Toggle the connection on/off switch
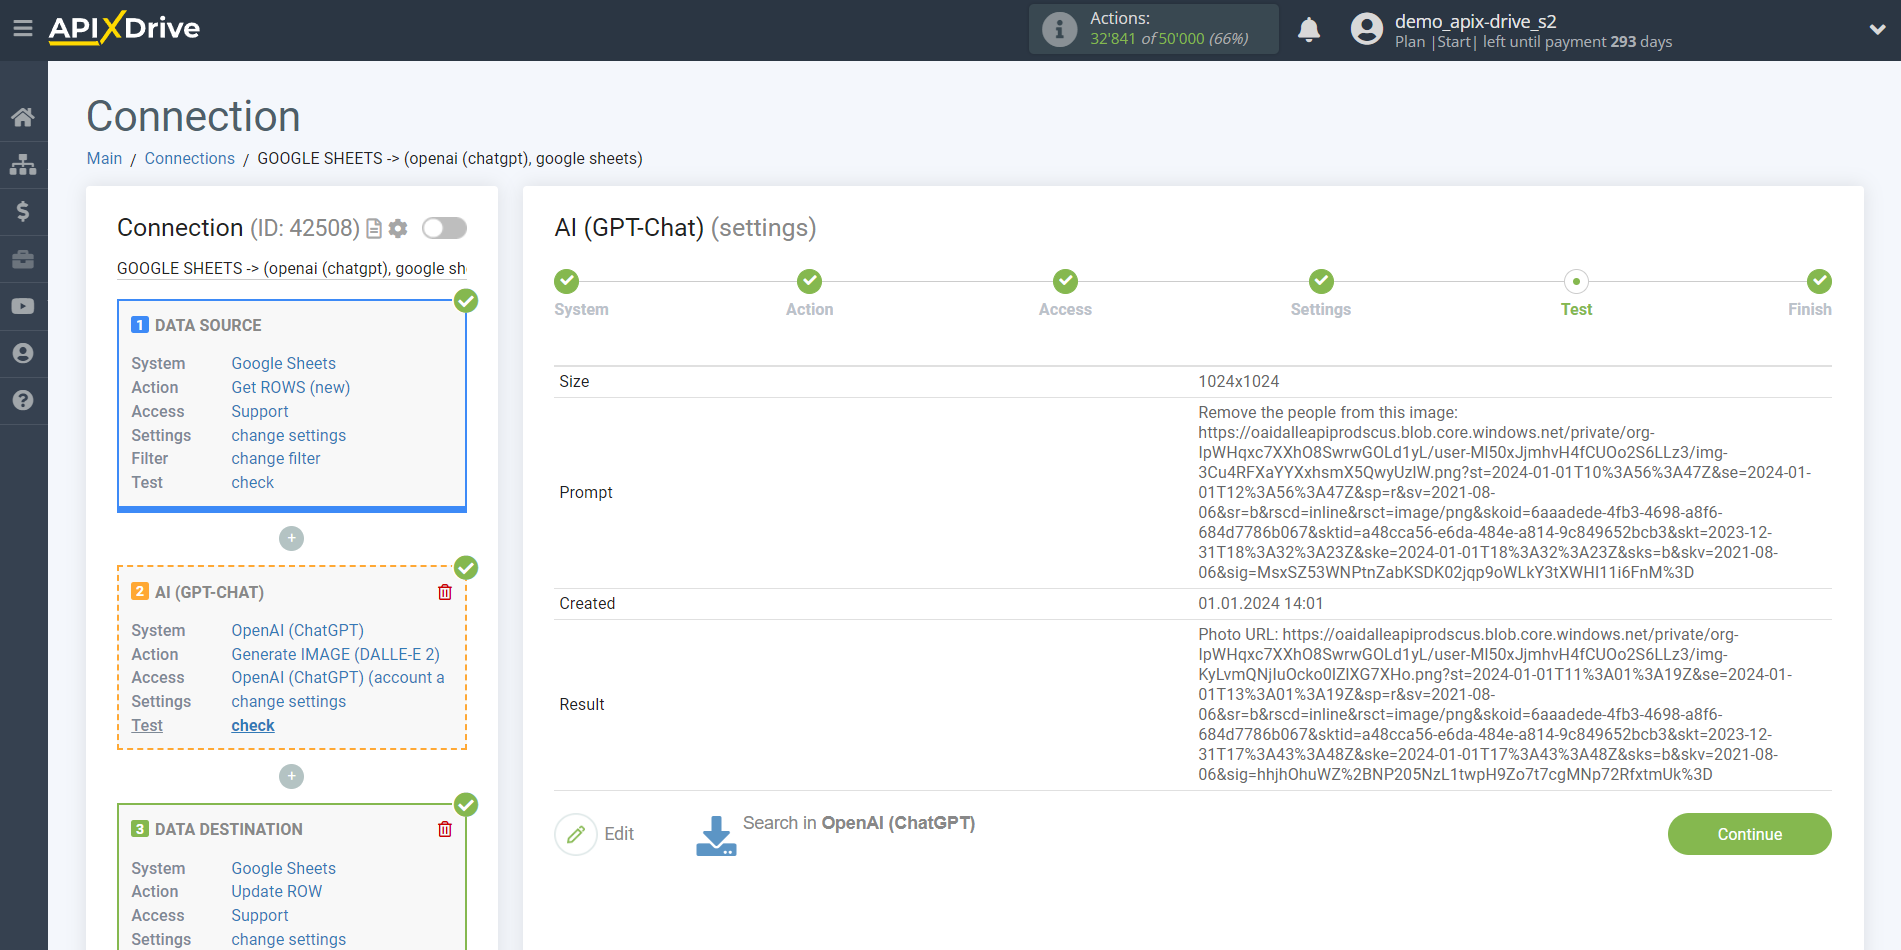1901x950 pixels. (444, 228)
